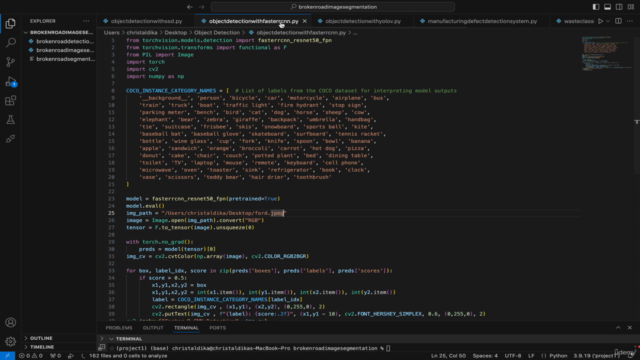Viewport: 640px width, 360px height.
Task: Open the Extensions view
Action: [11, 100]
